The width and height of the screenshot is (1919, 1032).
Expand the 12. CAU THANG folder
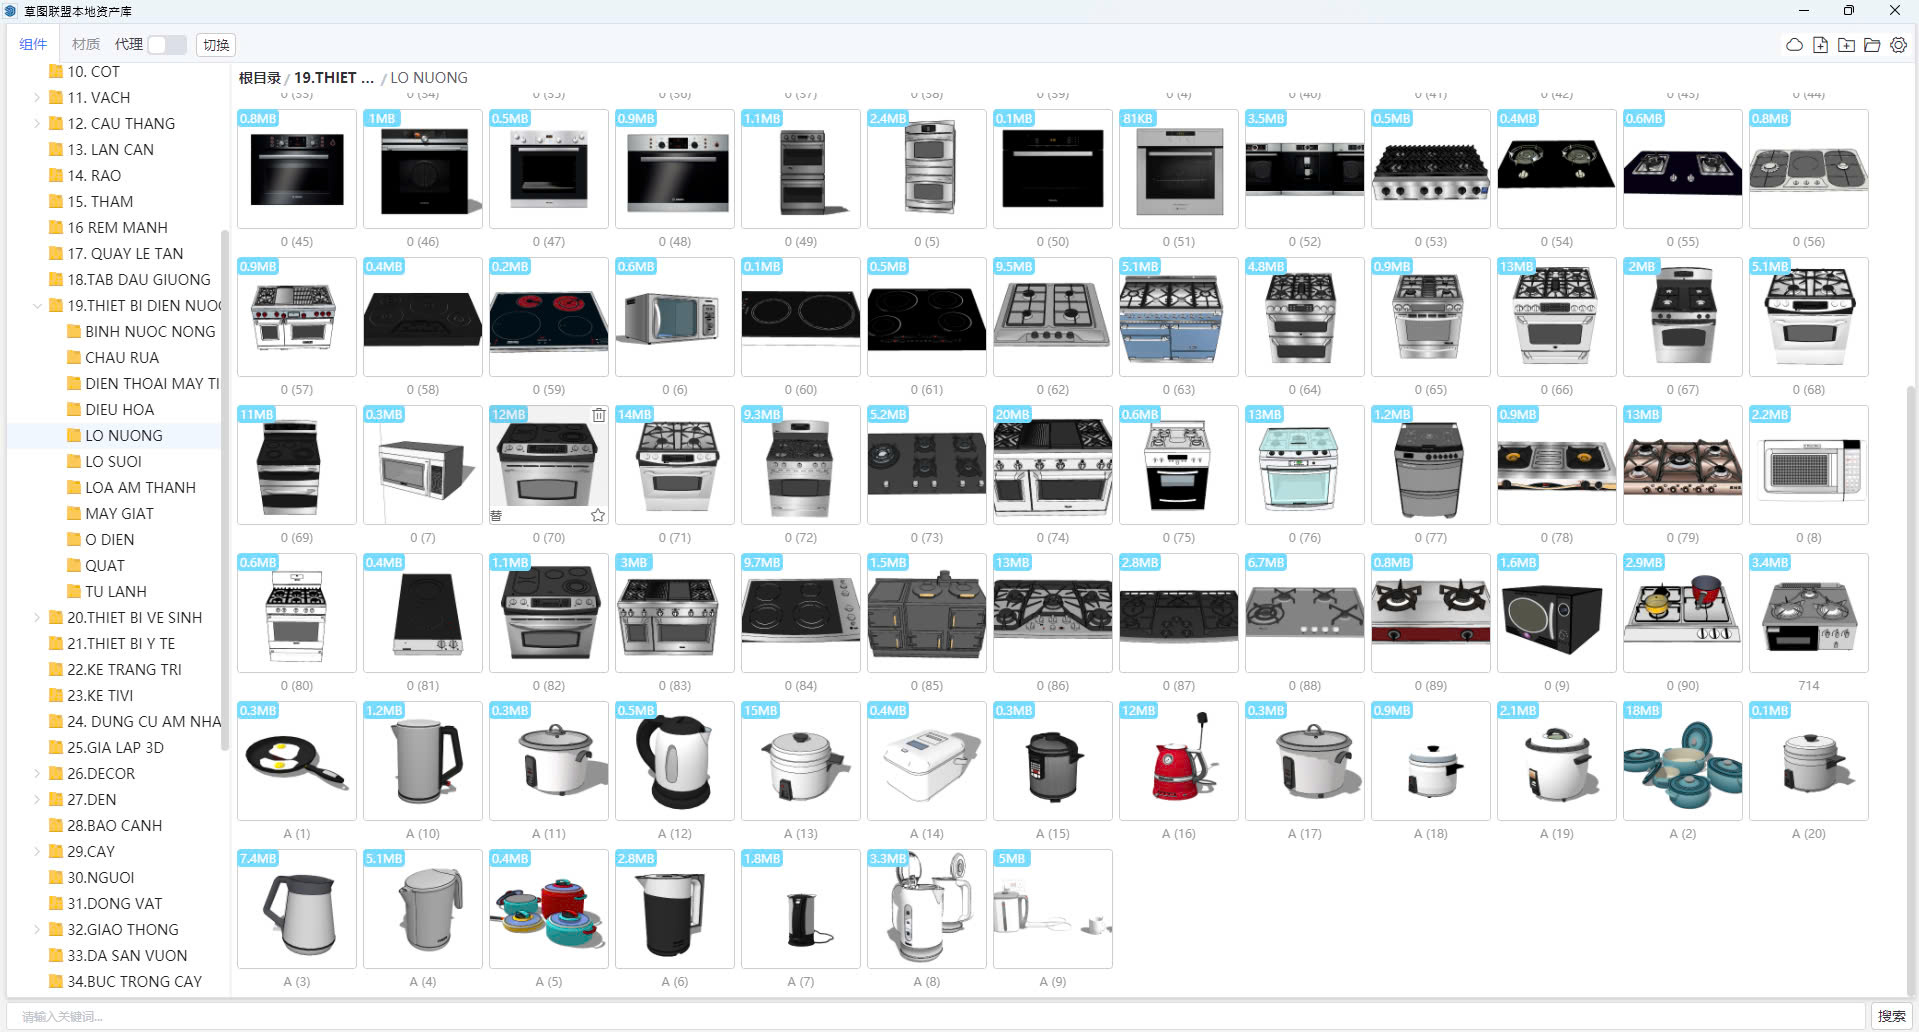coord(37,124)
